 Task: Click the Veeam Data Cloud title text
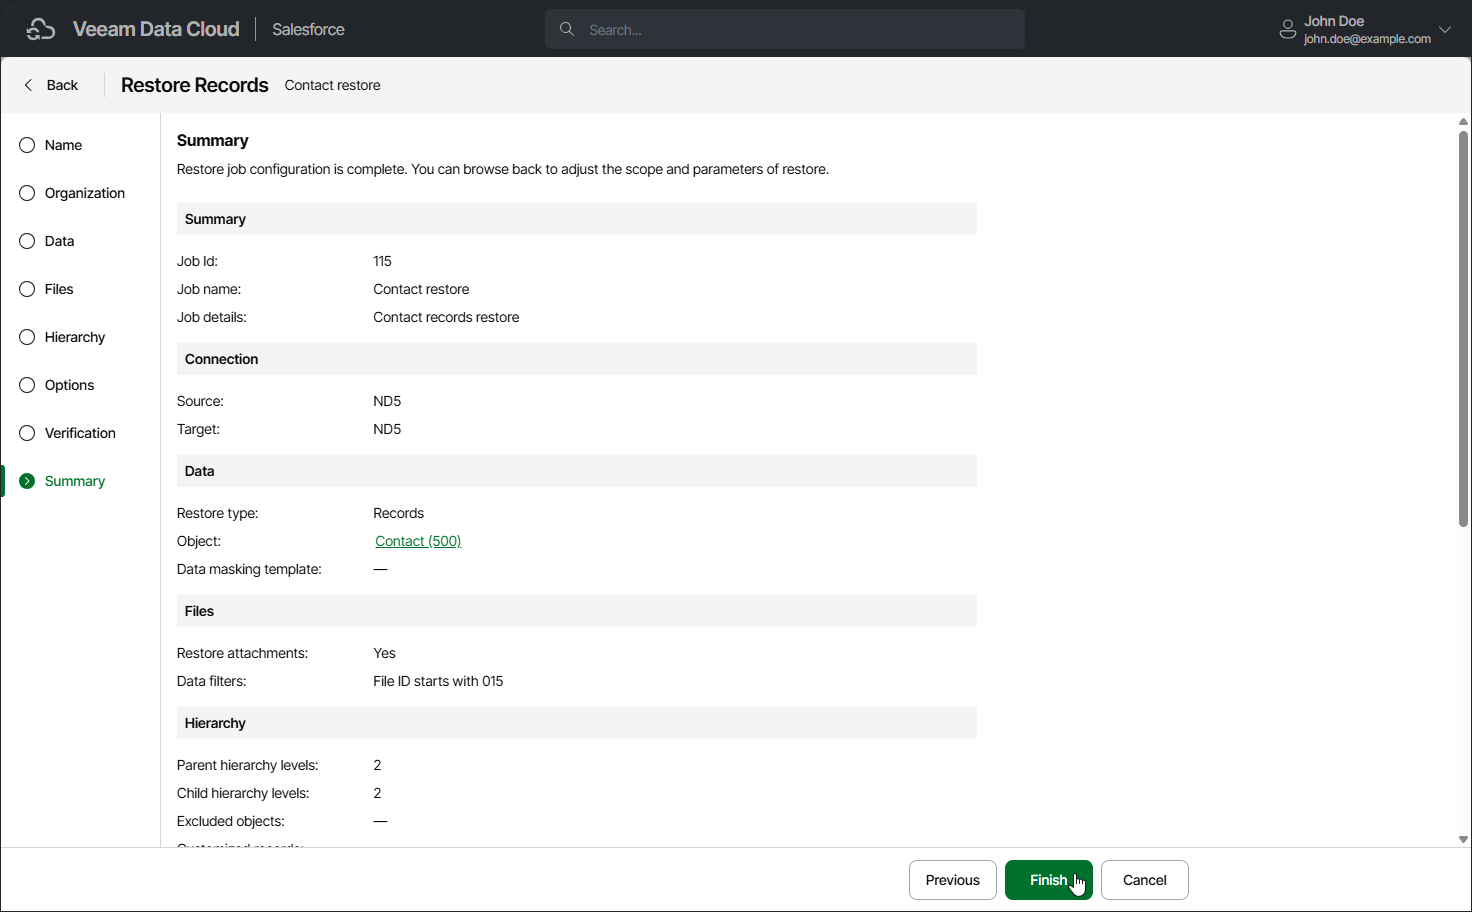pos(156,29)
